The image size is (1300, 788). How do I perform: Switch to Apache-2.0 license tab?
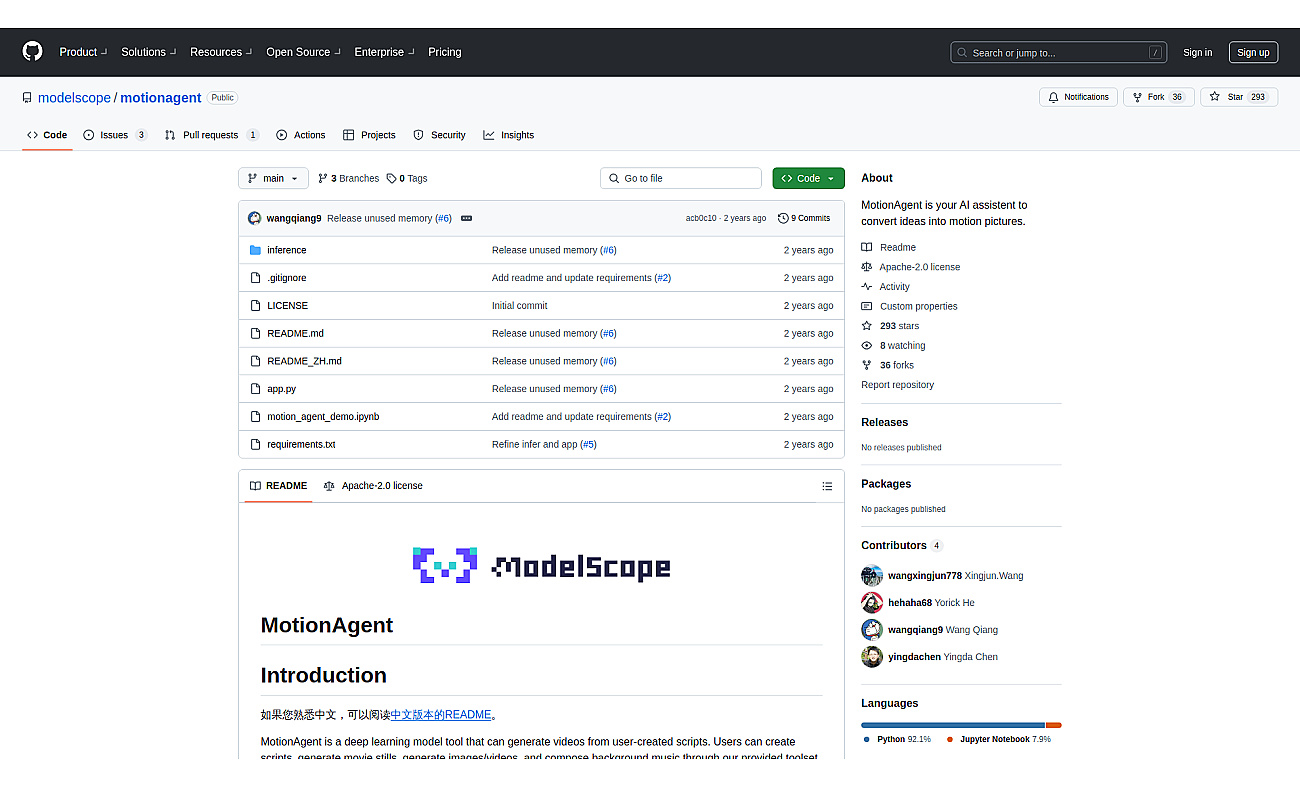[373, 486]
